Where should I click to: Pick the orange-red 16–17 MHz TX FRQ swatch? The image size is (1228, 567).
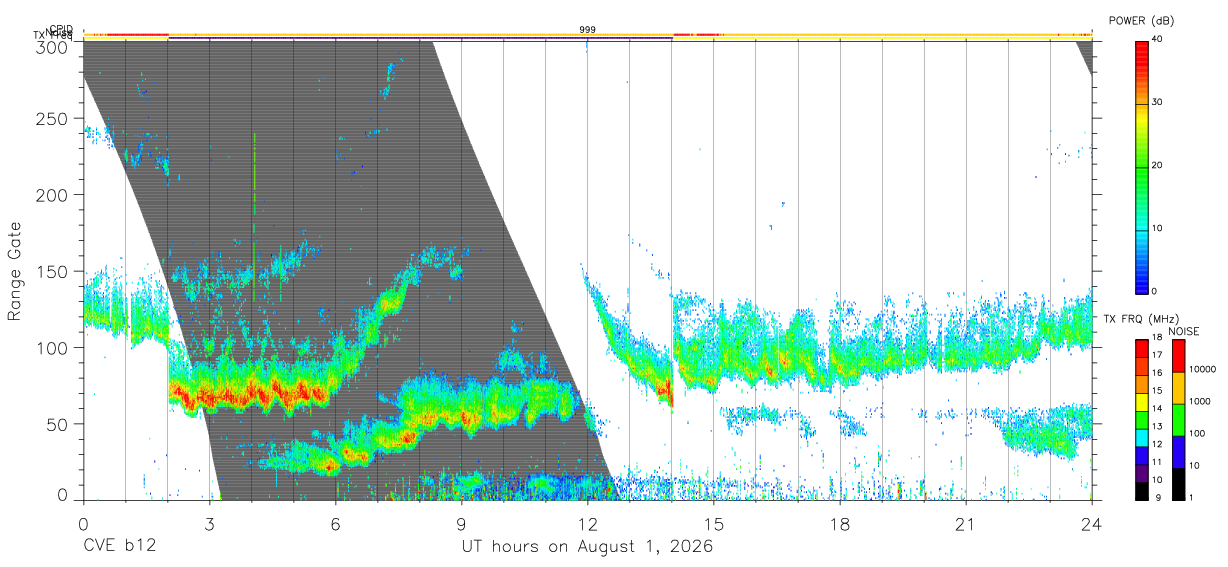pyautogui.click(x=1141, y=364)
